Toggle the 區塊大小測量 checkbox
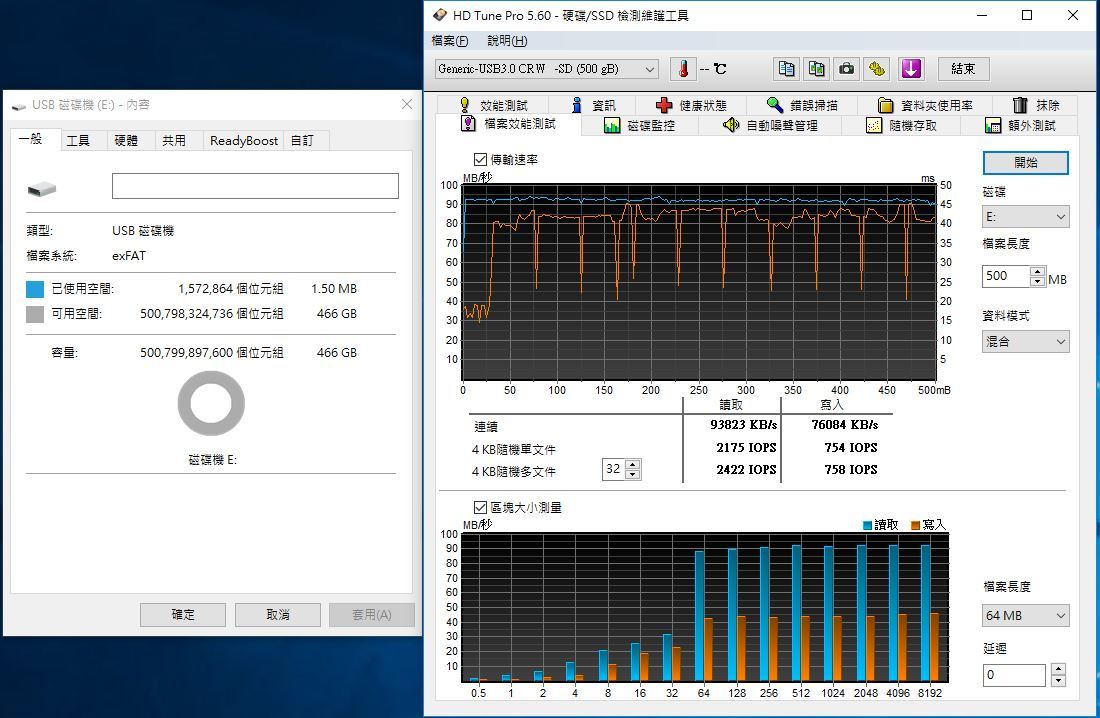The image size is (1100, 718). [481, 508]
